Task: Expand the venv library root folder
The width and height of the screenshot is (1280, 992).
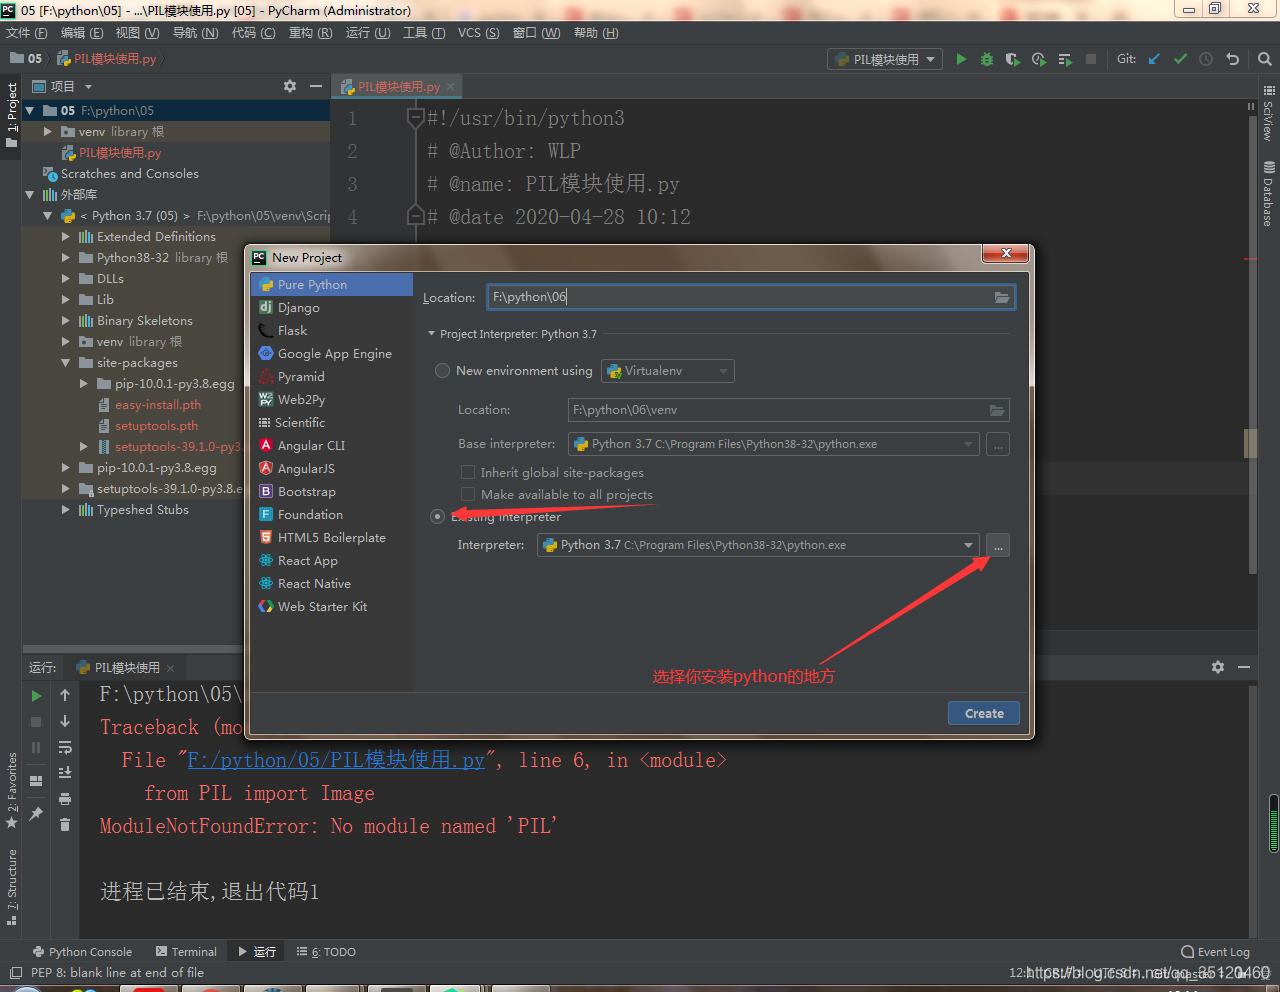Action: click(47, 131)
